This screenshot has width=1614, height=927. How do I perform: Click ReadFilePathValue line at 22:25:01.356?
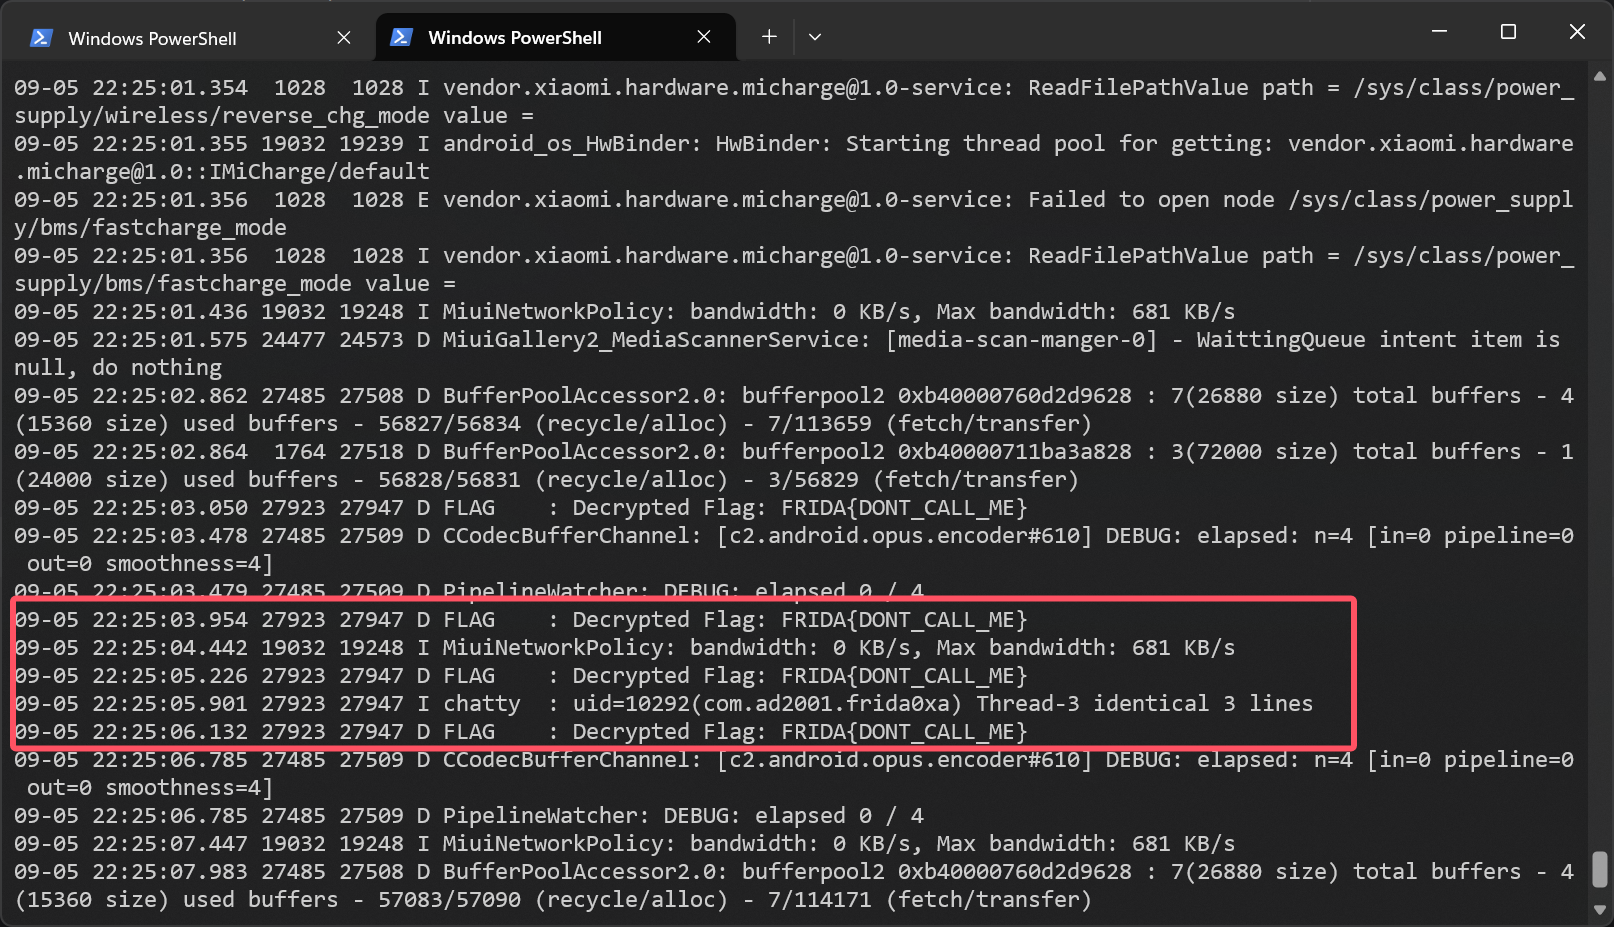[793, 270]
